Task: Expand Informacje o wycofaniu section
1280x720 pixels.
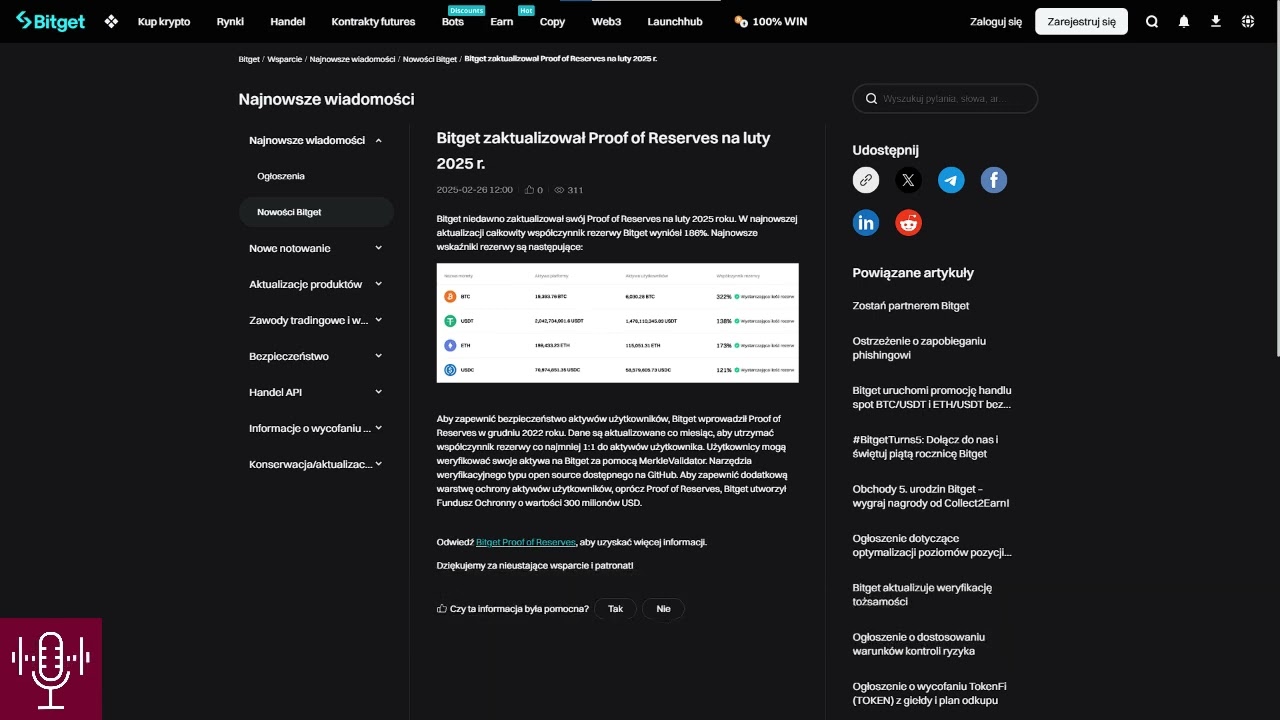Action: click(x=378, y=428)
